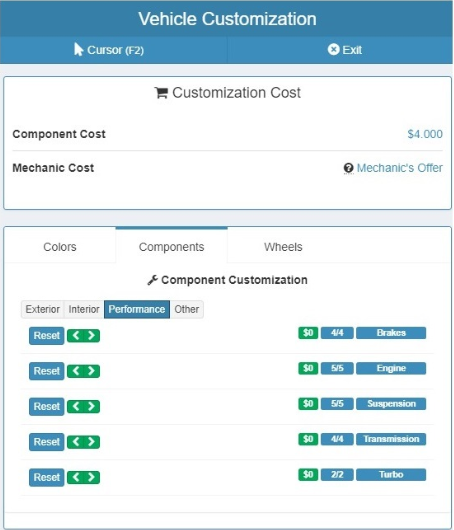Switch to the Colors tab
The width and height of the screenshot is (454, 530).
[x=60, y=247]
